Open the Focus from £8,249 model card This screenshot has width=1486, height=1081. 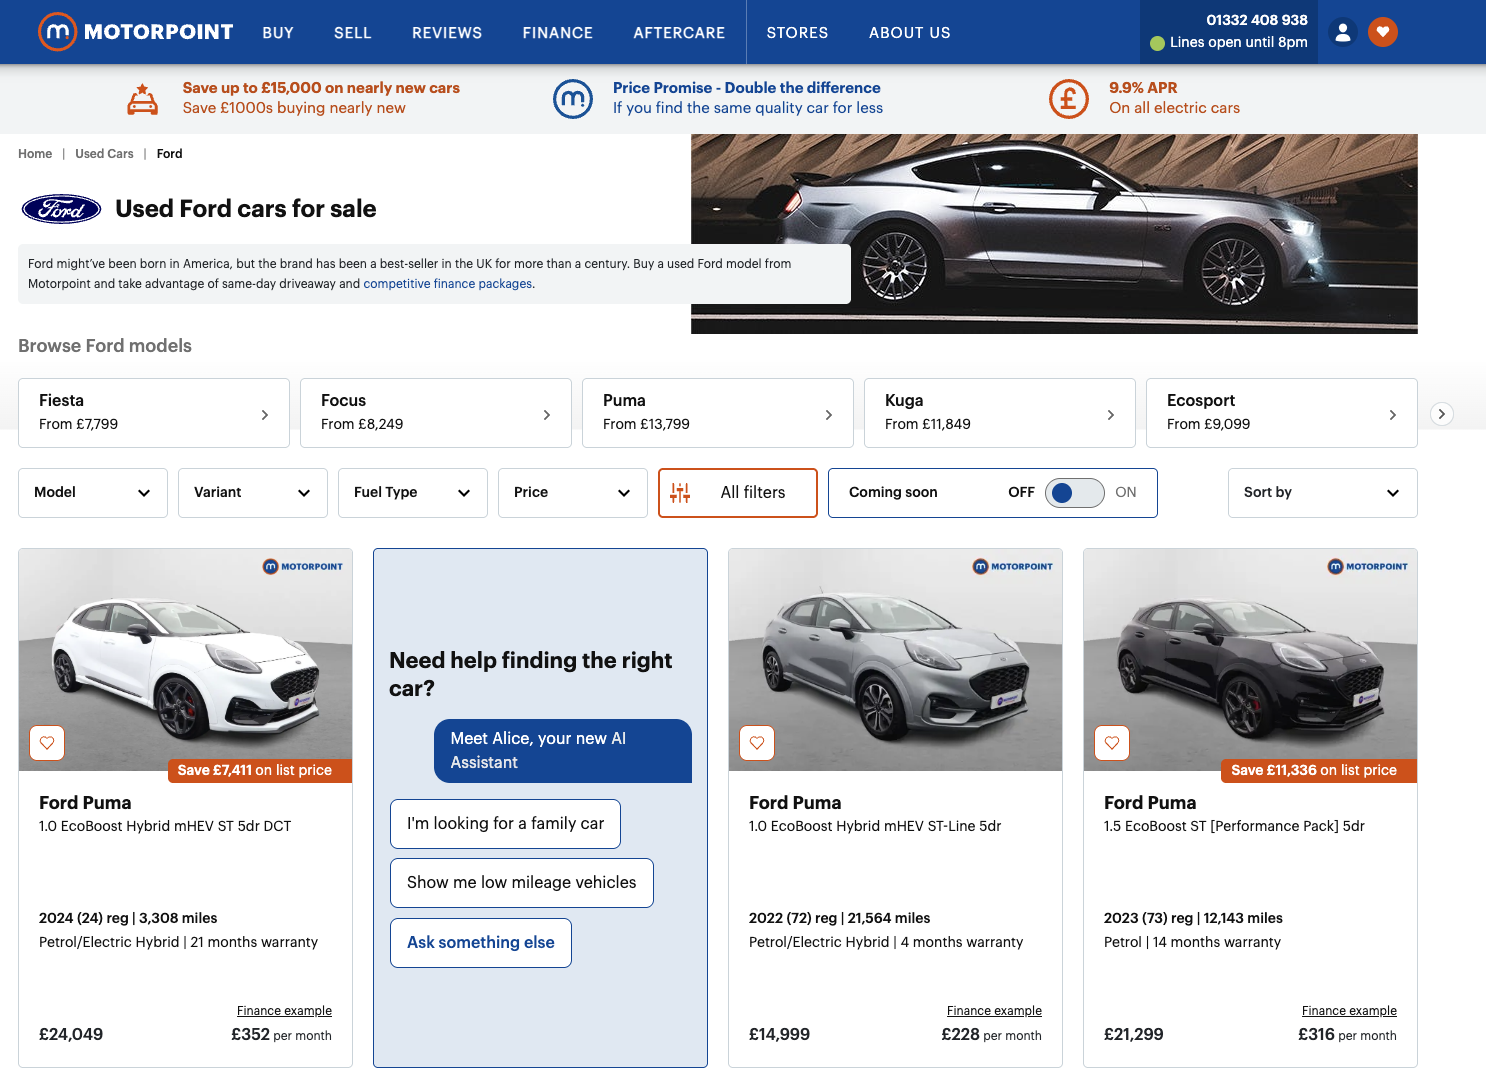pos(436,413)
